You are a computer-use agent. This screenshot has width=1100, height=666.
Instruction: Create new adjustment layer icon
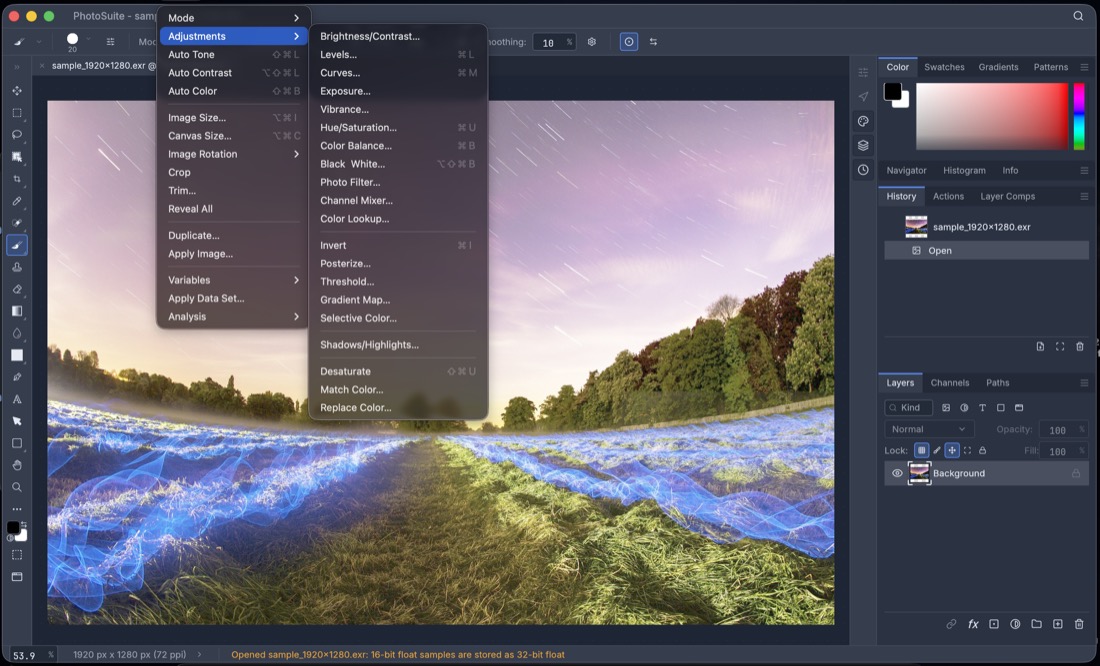coord(1015,624)
